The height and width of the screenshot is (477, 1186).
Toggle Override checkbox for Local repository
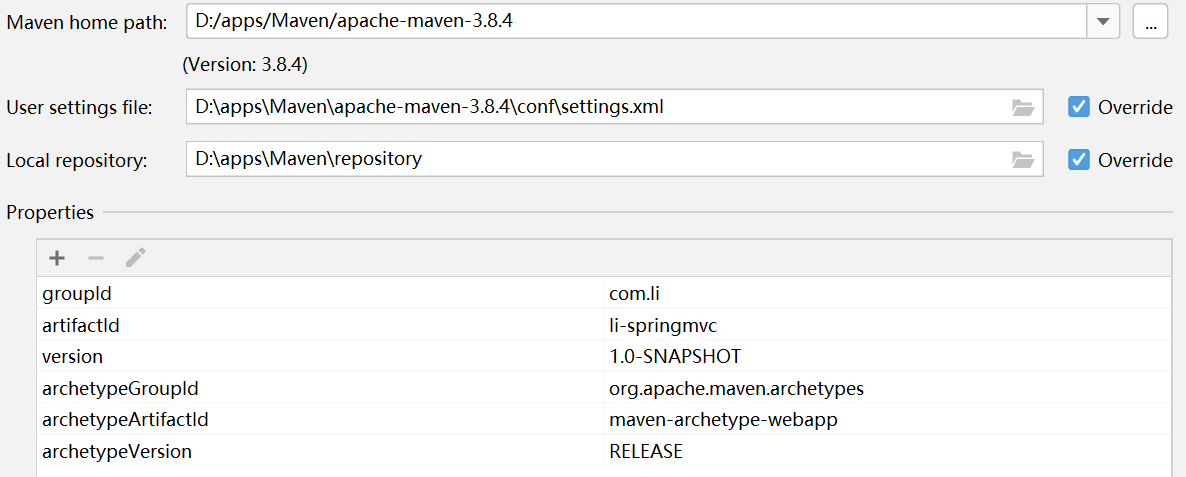[x=1079, y=160]
